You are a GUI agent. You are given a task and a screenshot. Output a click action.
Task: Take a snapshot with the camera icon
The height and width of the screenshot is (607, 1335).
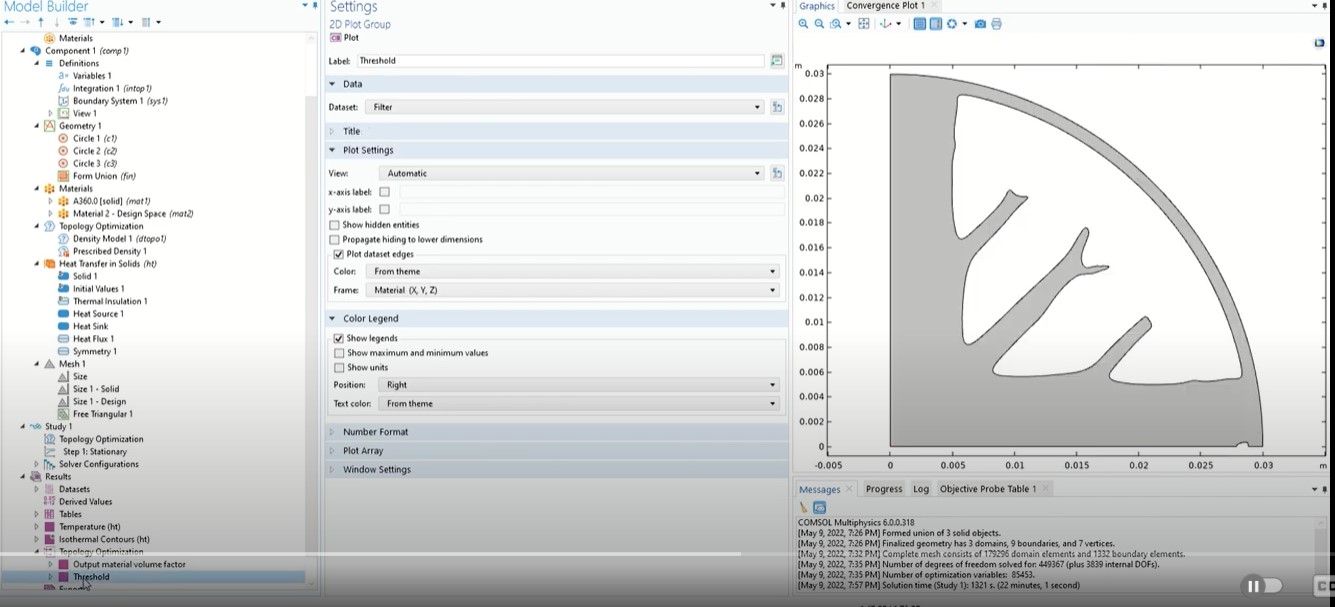tap(980, 24)
